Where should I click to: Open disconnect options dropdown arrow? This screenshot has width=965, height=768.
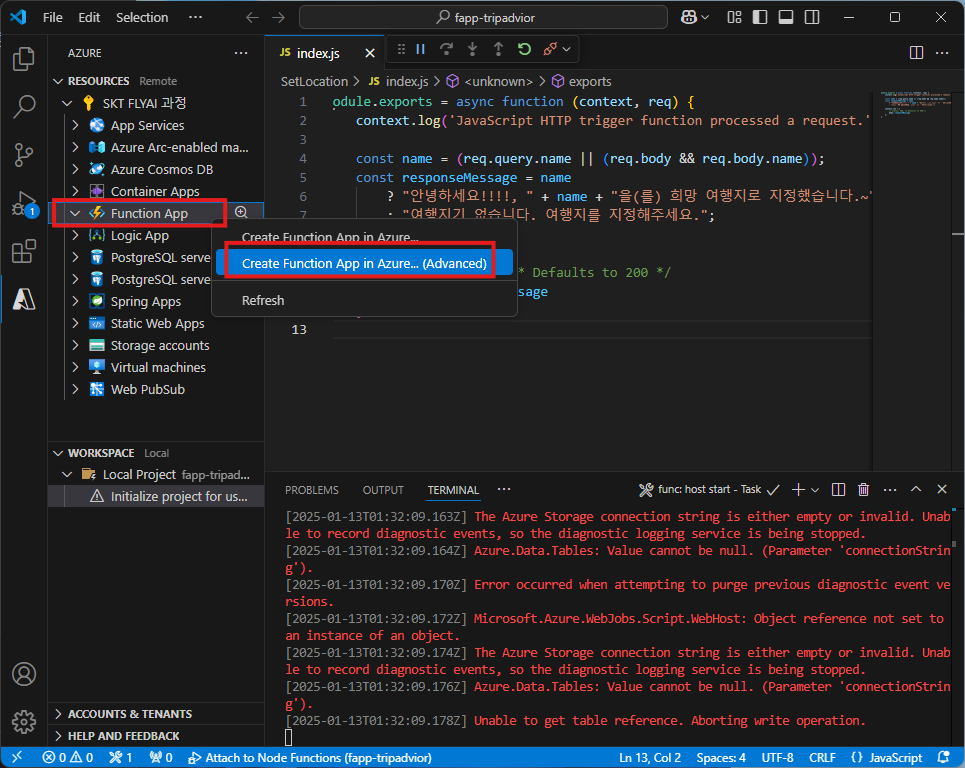pos(567,49)
